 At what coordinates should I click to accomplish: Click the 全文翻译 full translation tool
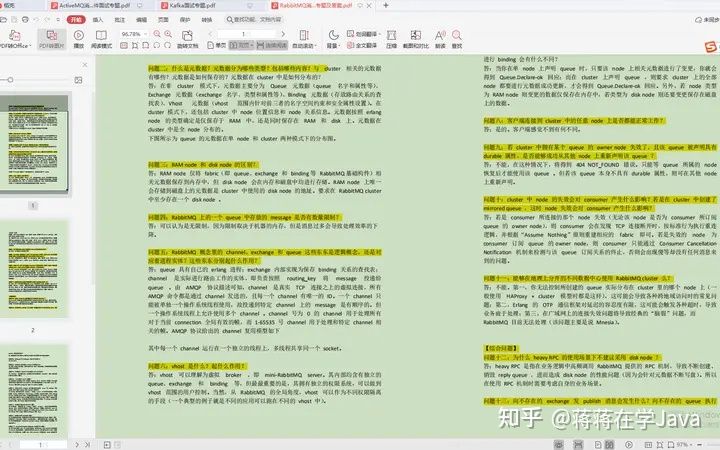[x=362, y=45]
